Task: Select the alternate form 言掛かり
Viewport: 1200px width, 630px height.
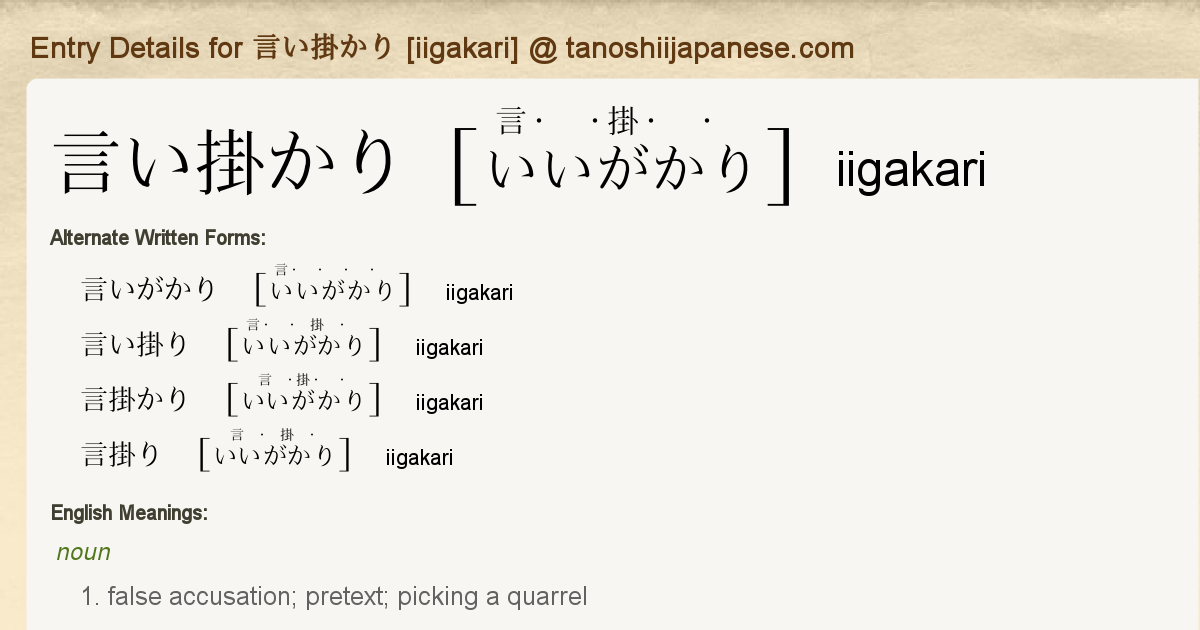Action: tap(135, 400)
